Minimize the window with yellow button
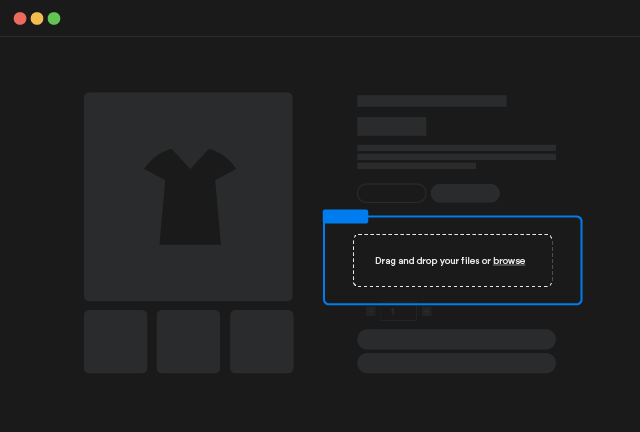This screenshot has width=640, height=432. click(x=37, y=18)
